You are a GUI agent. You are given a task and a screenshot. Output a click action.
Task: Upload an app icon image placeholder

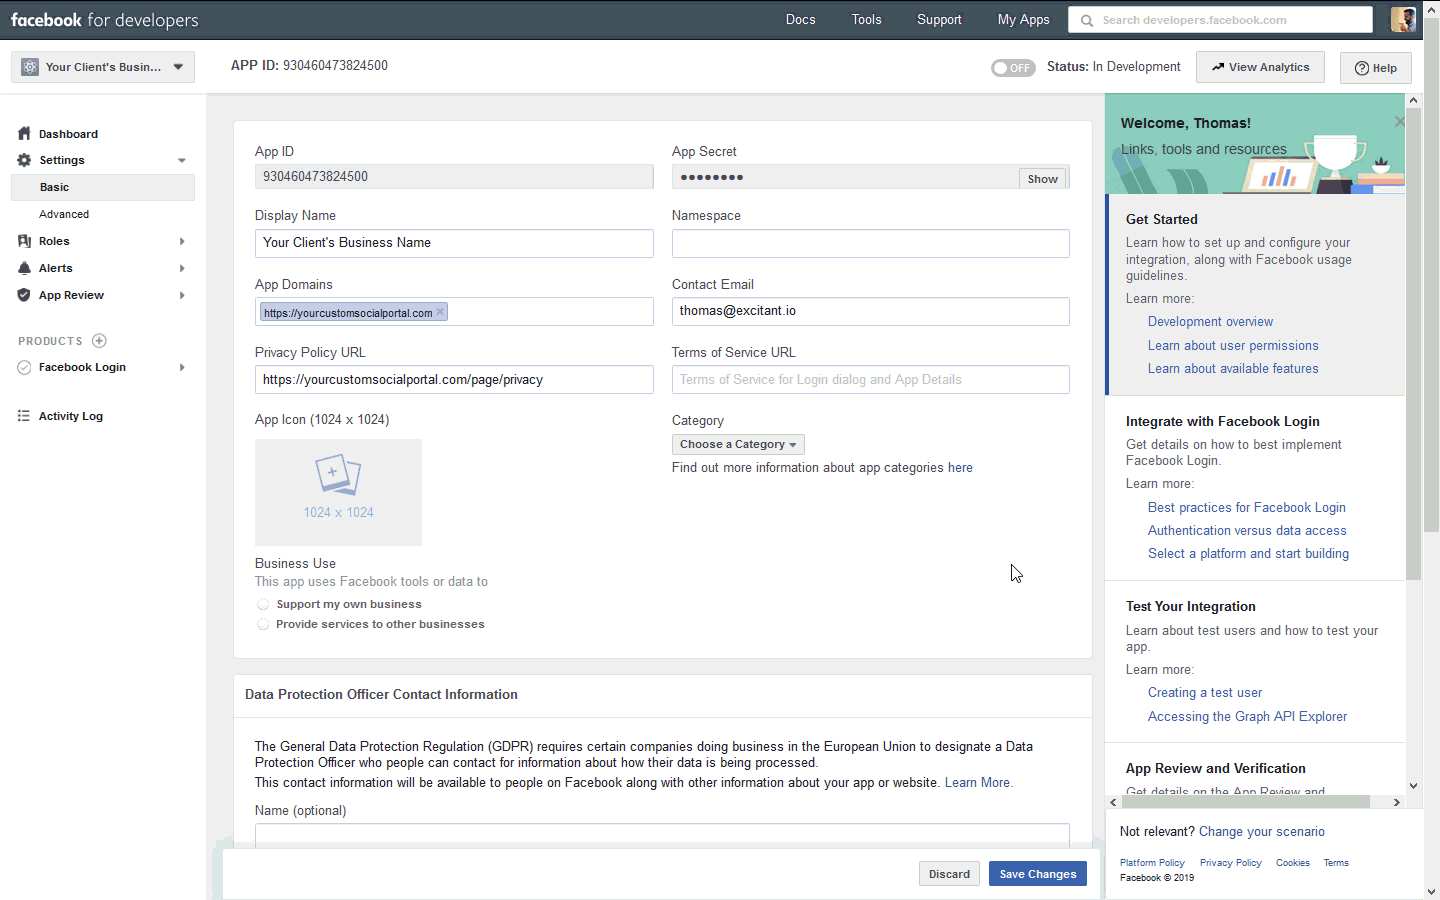coord(338,492)
